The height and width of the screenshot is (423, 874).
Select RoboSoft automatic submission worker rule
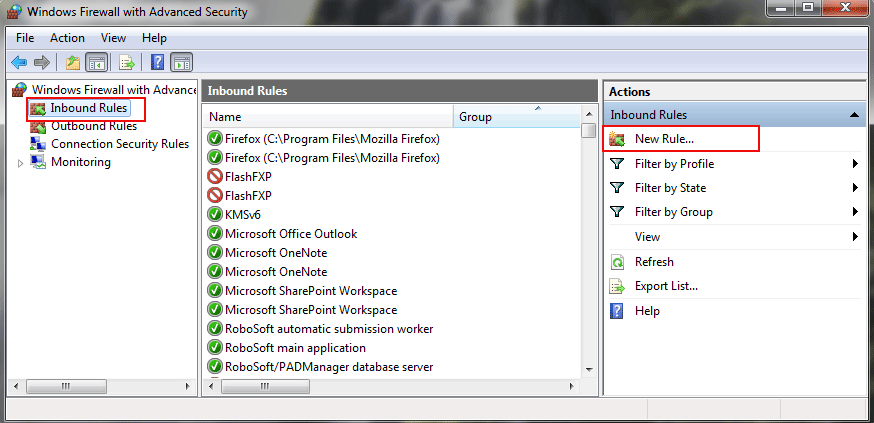[329, 329]
